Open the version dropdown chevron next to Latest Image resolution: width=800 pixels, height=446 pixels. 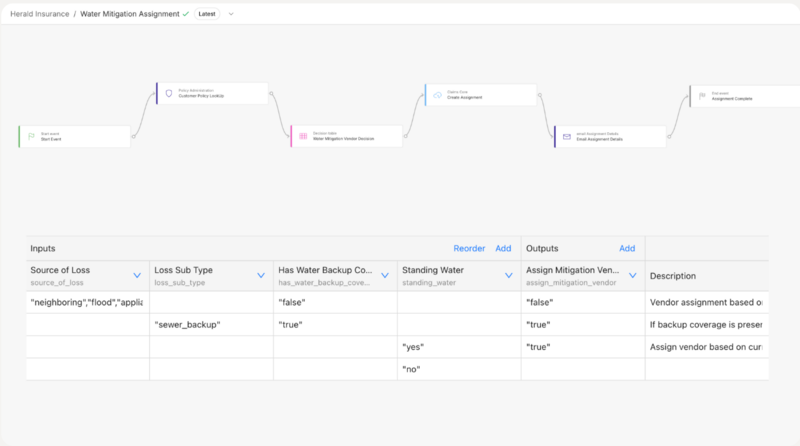232,14
